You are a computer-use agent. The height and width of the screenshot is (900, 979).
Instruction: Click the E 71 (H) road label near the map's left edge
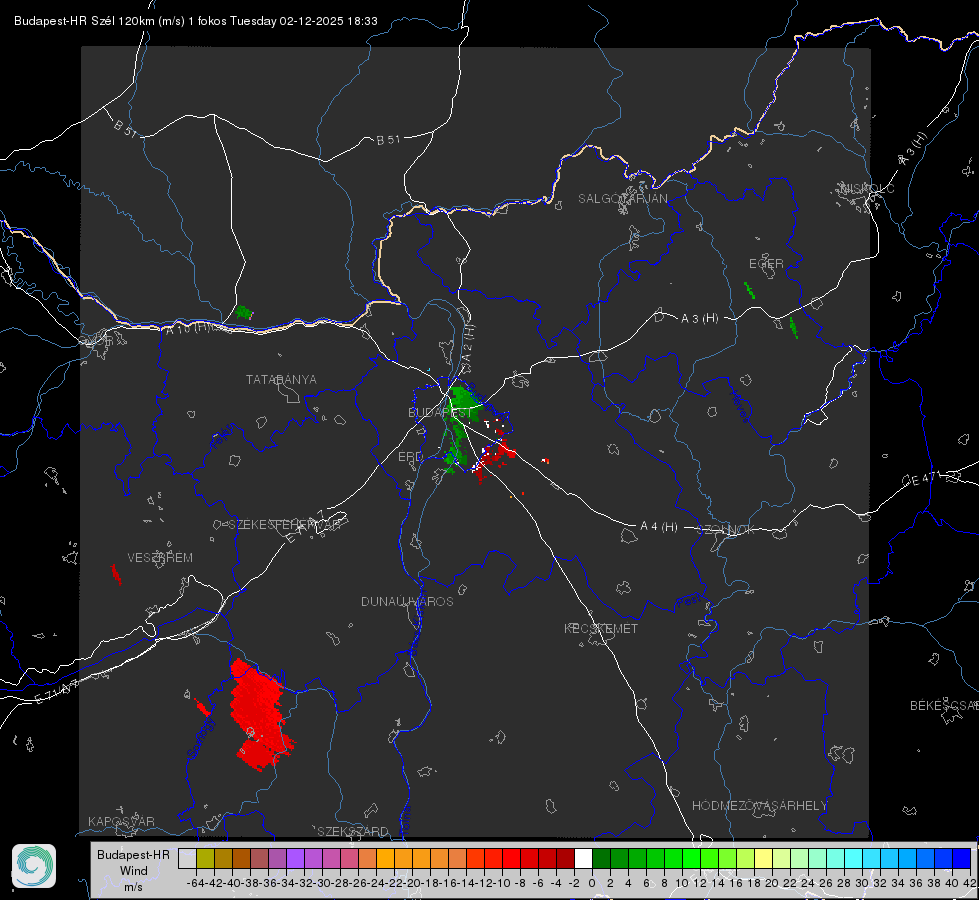(x=58, y=691)
